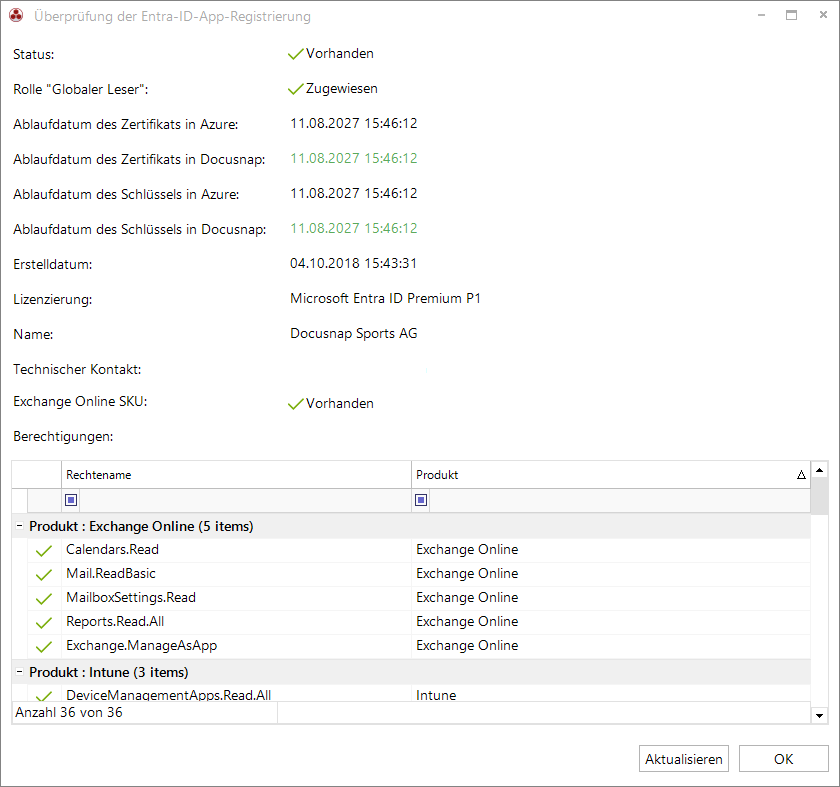Open the Rechtename column filter icon
The image size is (840, 787).
(x=71, y=500)
